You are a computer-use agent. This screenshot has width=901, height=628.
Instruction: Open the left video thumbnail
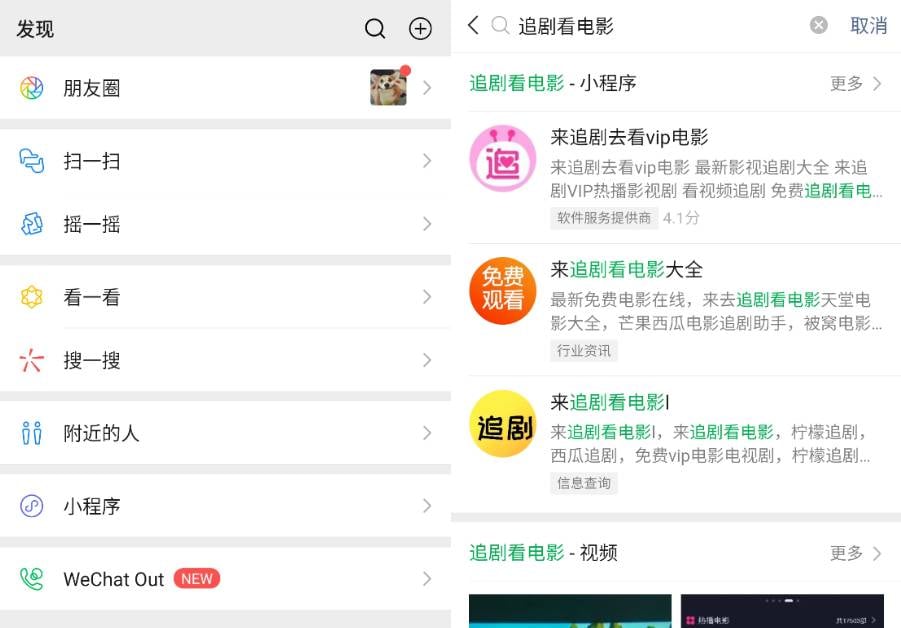click(x=570, y=611)
